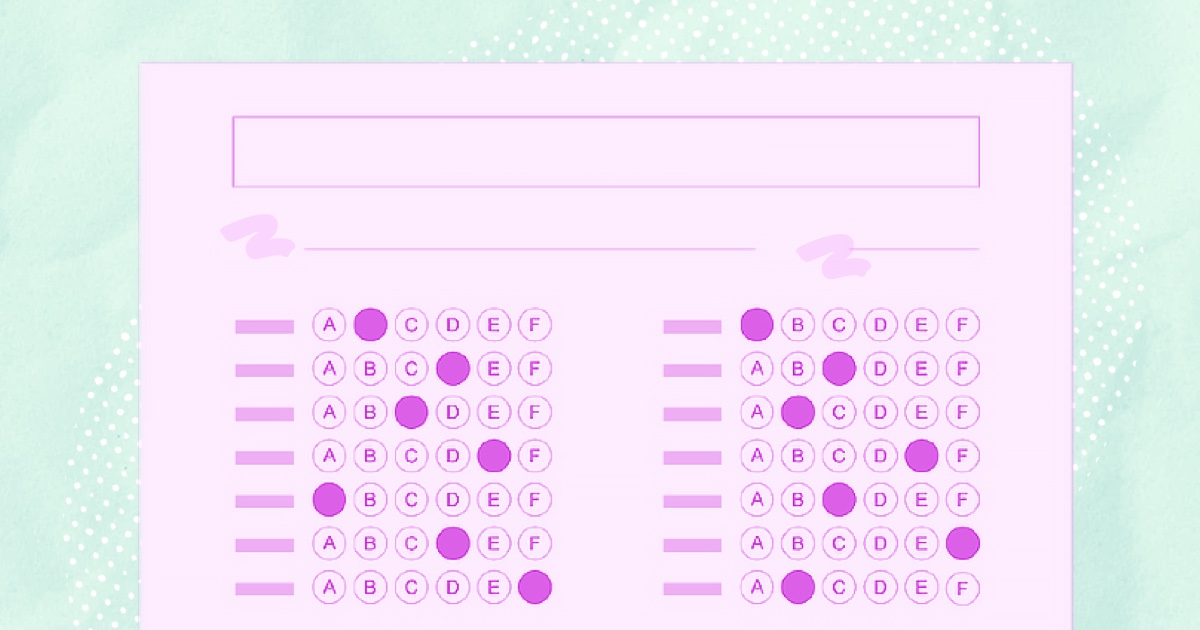
Task: Select bubble D in second right-column row
Action: (881, 369)
